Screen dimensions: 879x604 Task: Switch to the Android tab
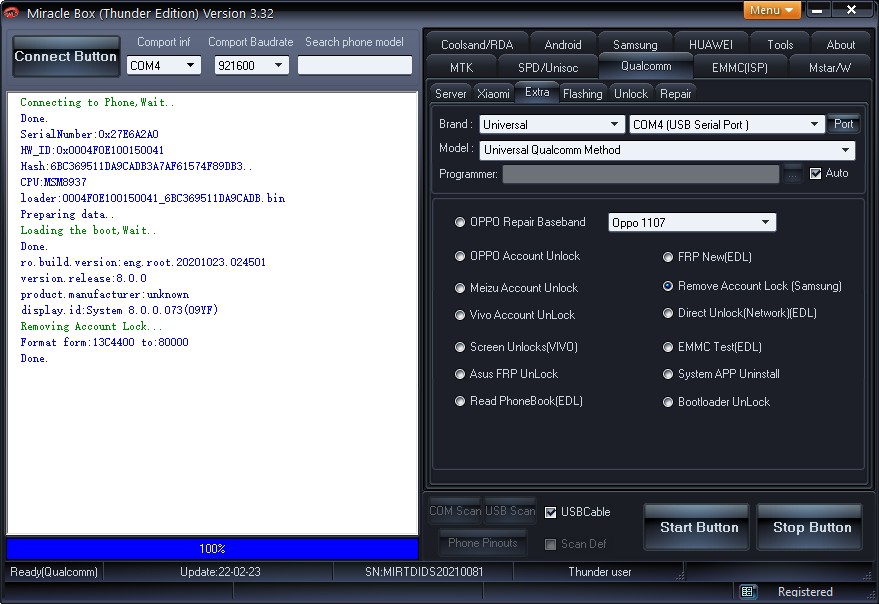point(563,44)
